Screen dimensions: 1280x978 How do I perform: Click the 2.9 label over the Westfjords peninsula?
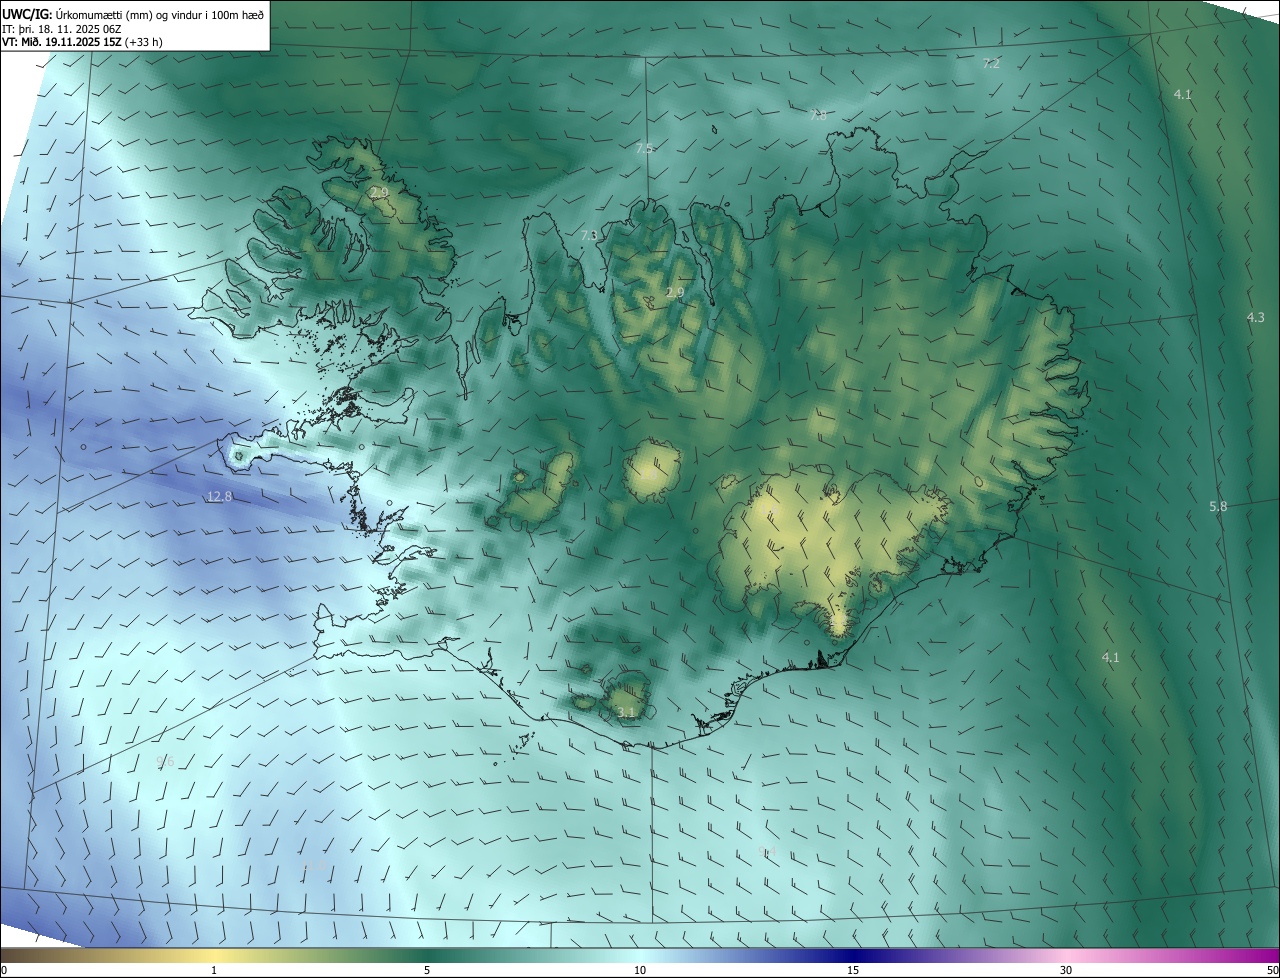click(x=378, y=192)
